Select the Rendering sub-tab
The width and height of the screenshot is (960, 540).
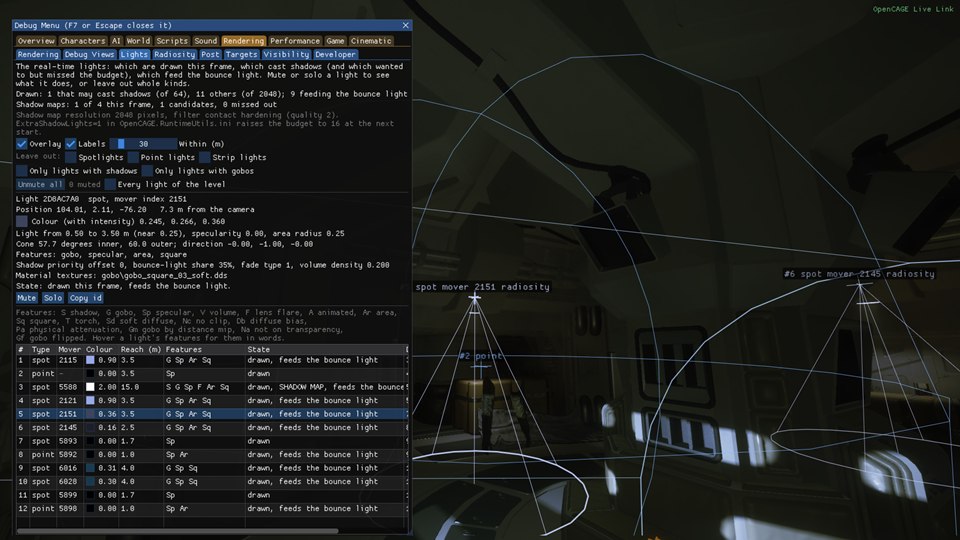pos(38,54)
